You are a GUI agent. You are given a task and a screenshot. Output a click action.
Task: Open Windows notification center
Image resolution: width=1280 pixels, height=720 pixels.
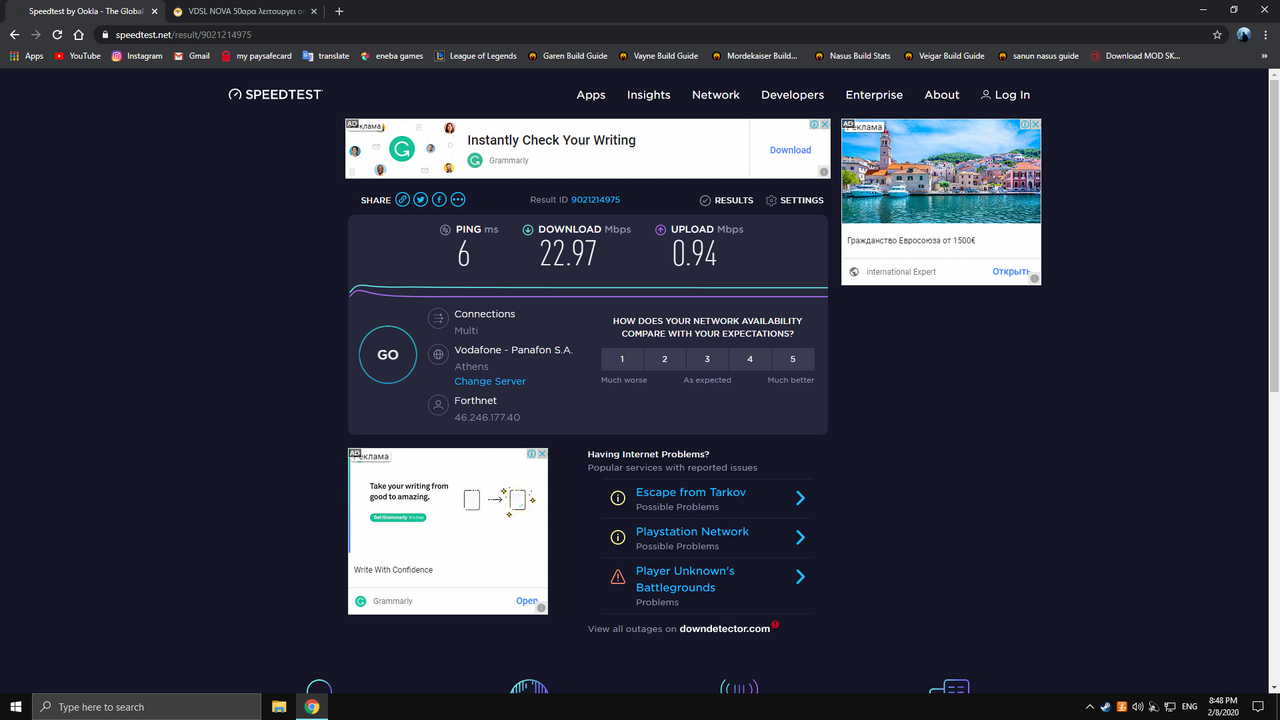[1258, 707]
